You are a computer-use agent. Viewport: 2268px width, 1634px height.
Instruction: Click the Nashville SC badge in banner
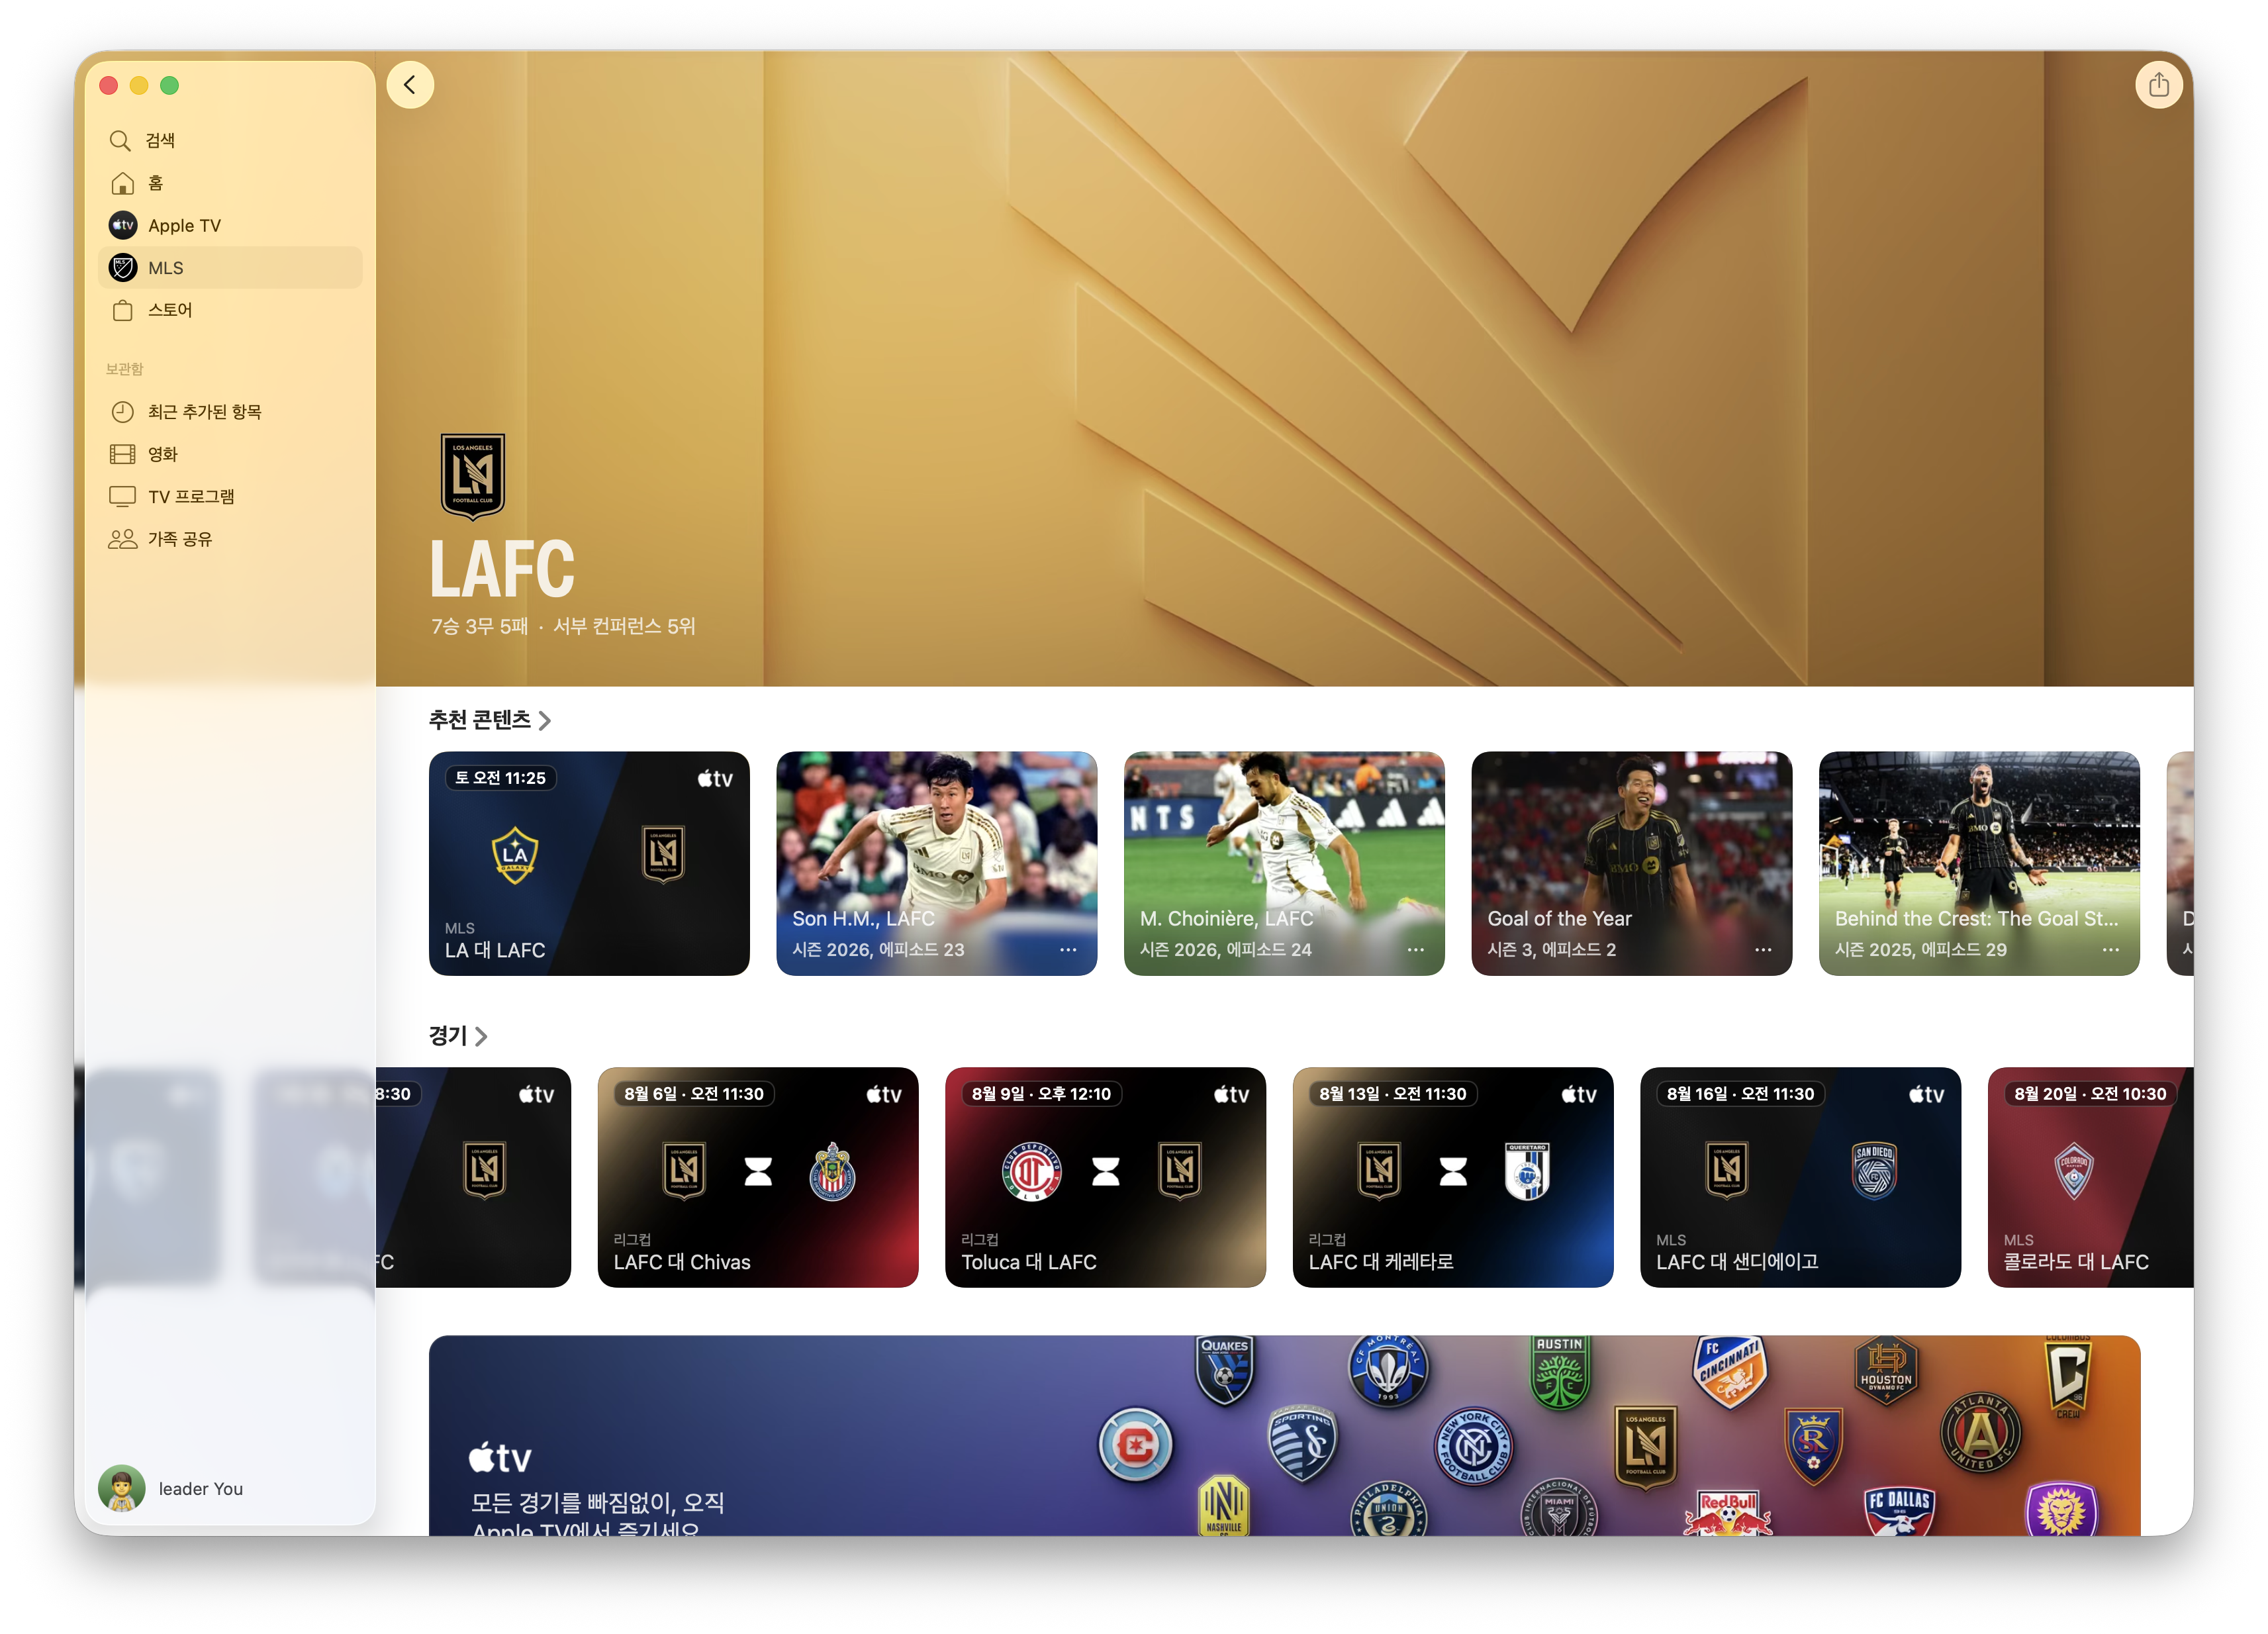point(1224,1506)
